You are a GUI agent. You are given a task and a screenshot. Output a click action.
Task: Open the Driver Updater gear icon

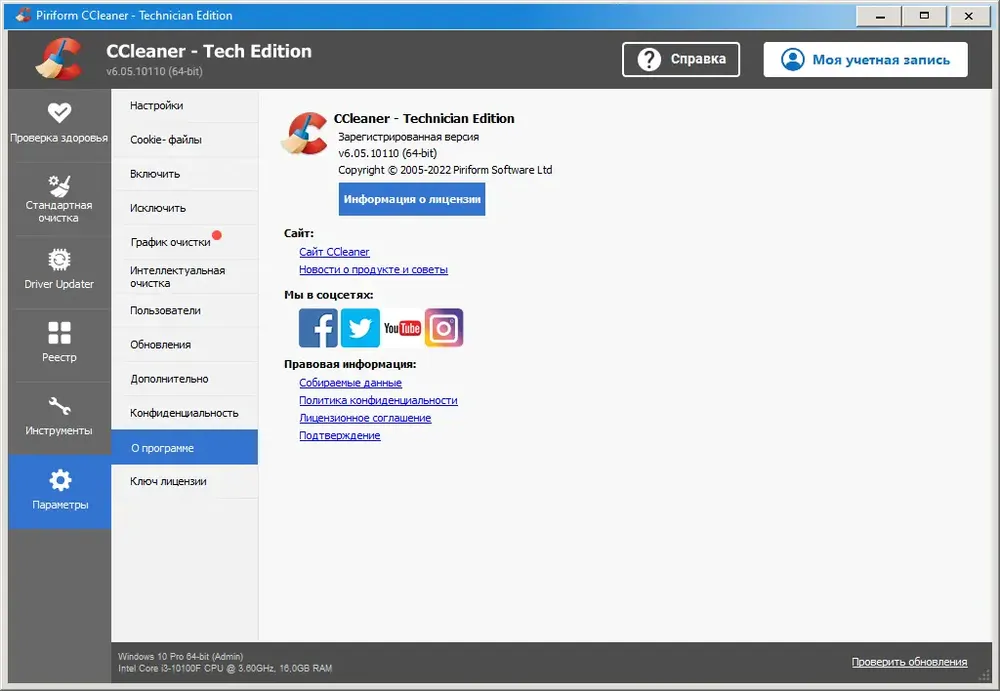pos(59,259)
